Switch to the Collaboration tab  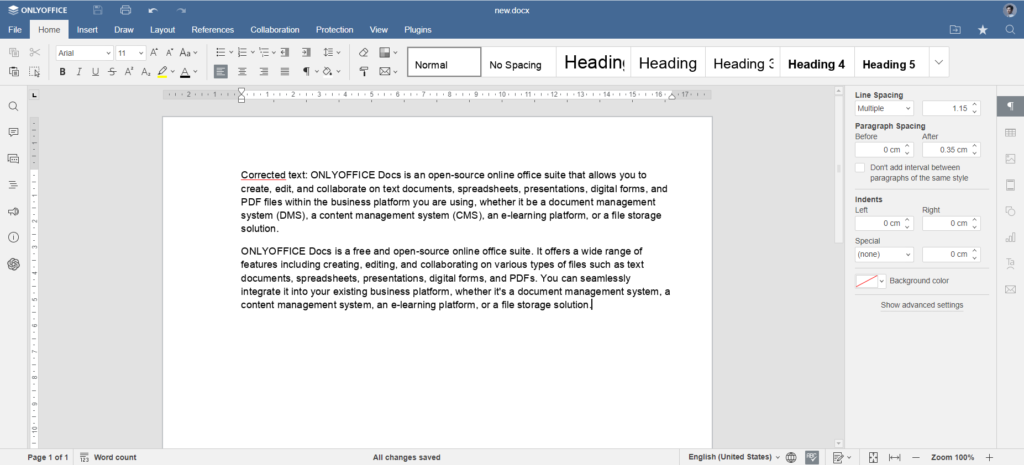click(x=275, y=29)
